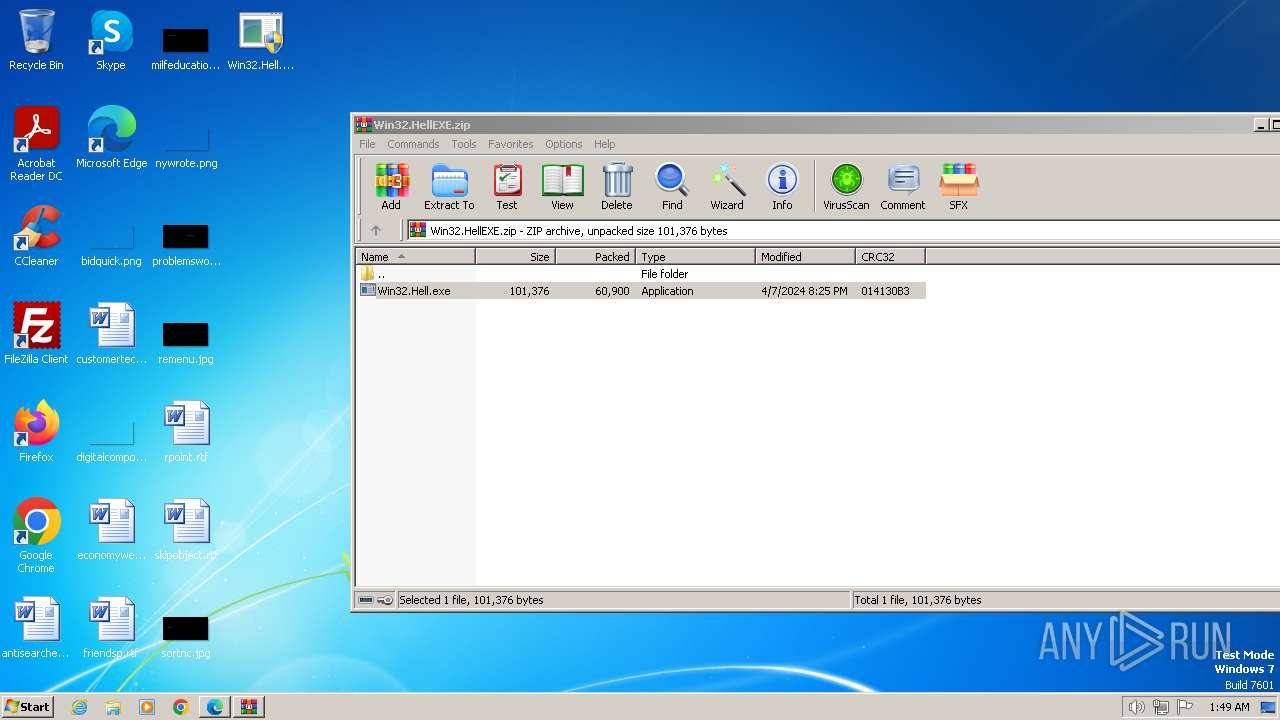Image resolution: width=1280 pixels, height=720 pixels.
Task: Select the CCleaner desktop shortcut
Action: pos(36,237)
